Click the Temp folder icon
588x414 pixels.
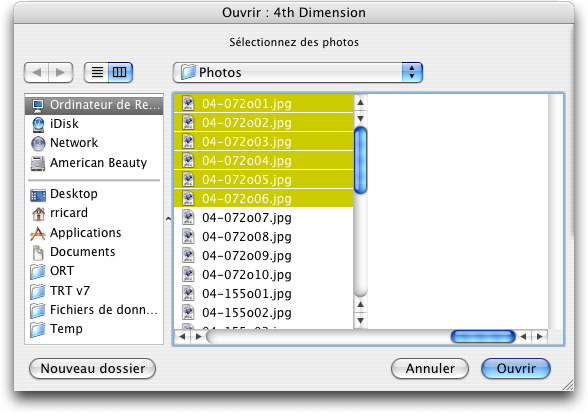pos(38,329)
